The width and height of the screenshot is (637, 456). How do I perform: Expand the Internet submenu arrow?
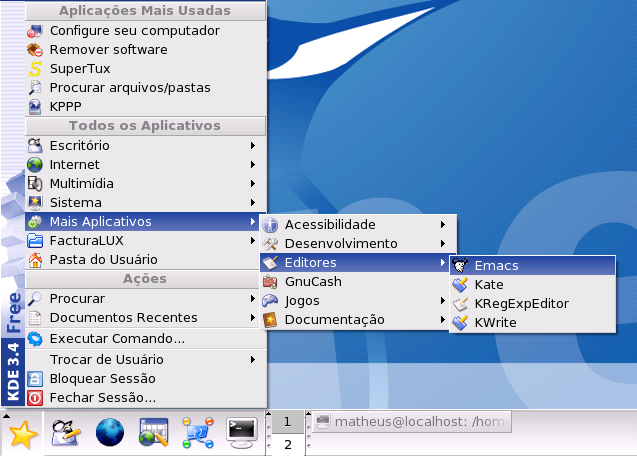pos(253,165)
